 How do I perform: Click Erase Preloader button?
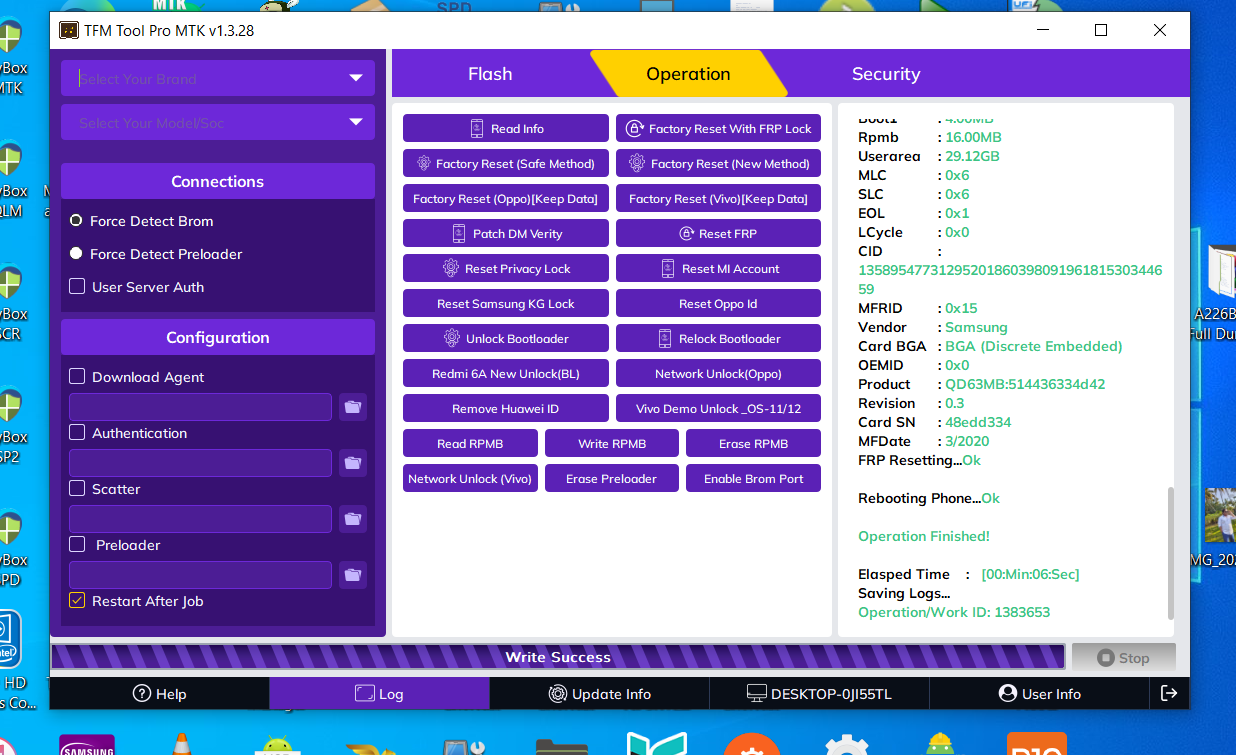coord(612,479)
